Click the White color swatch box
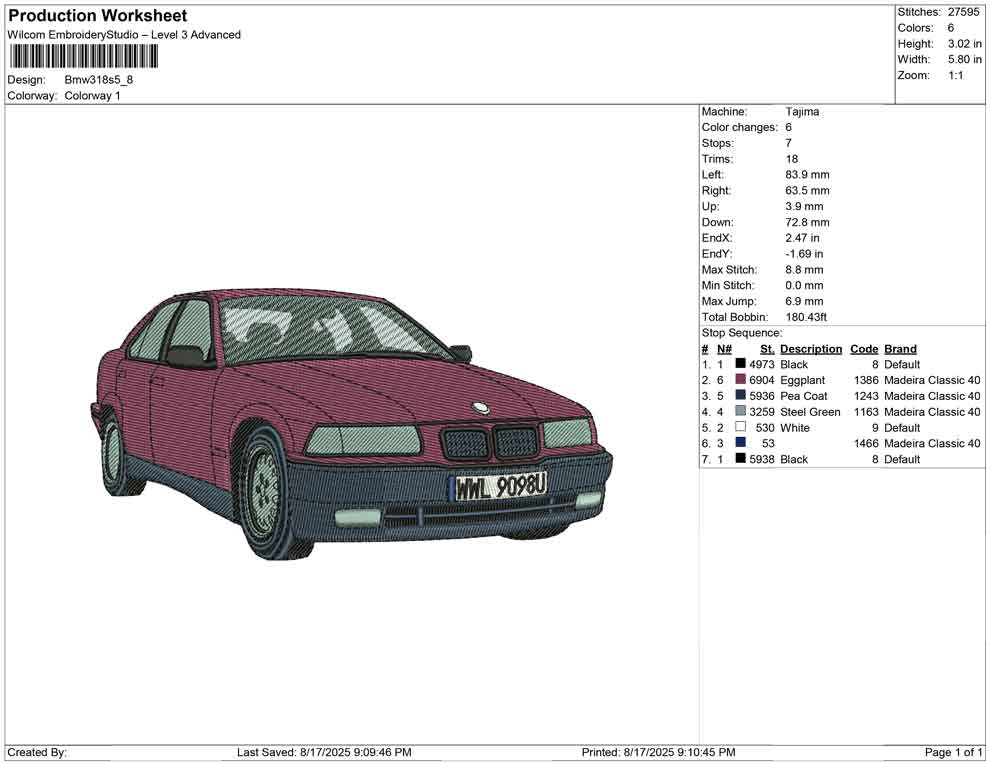 click(740, 428)
